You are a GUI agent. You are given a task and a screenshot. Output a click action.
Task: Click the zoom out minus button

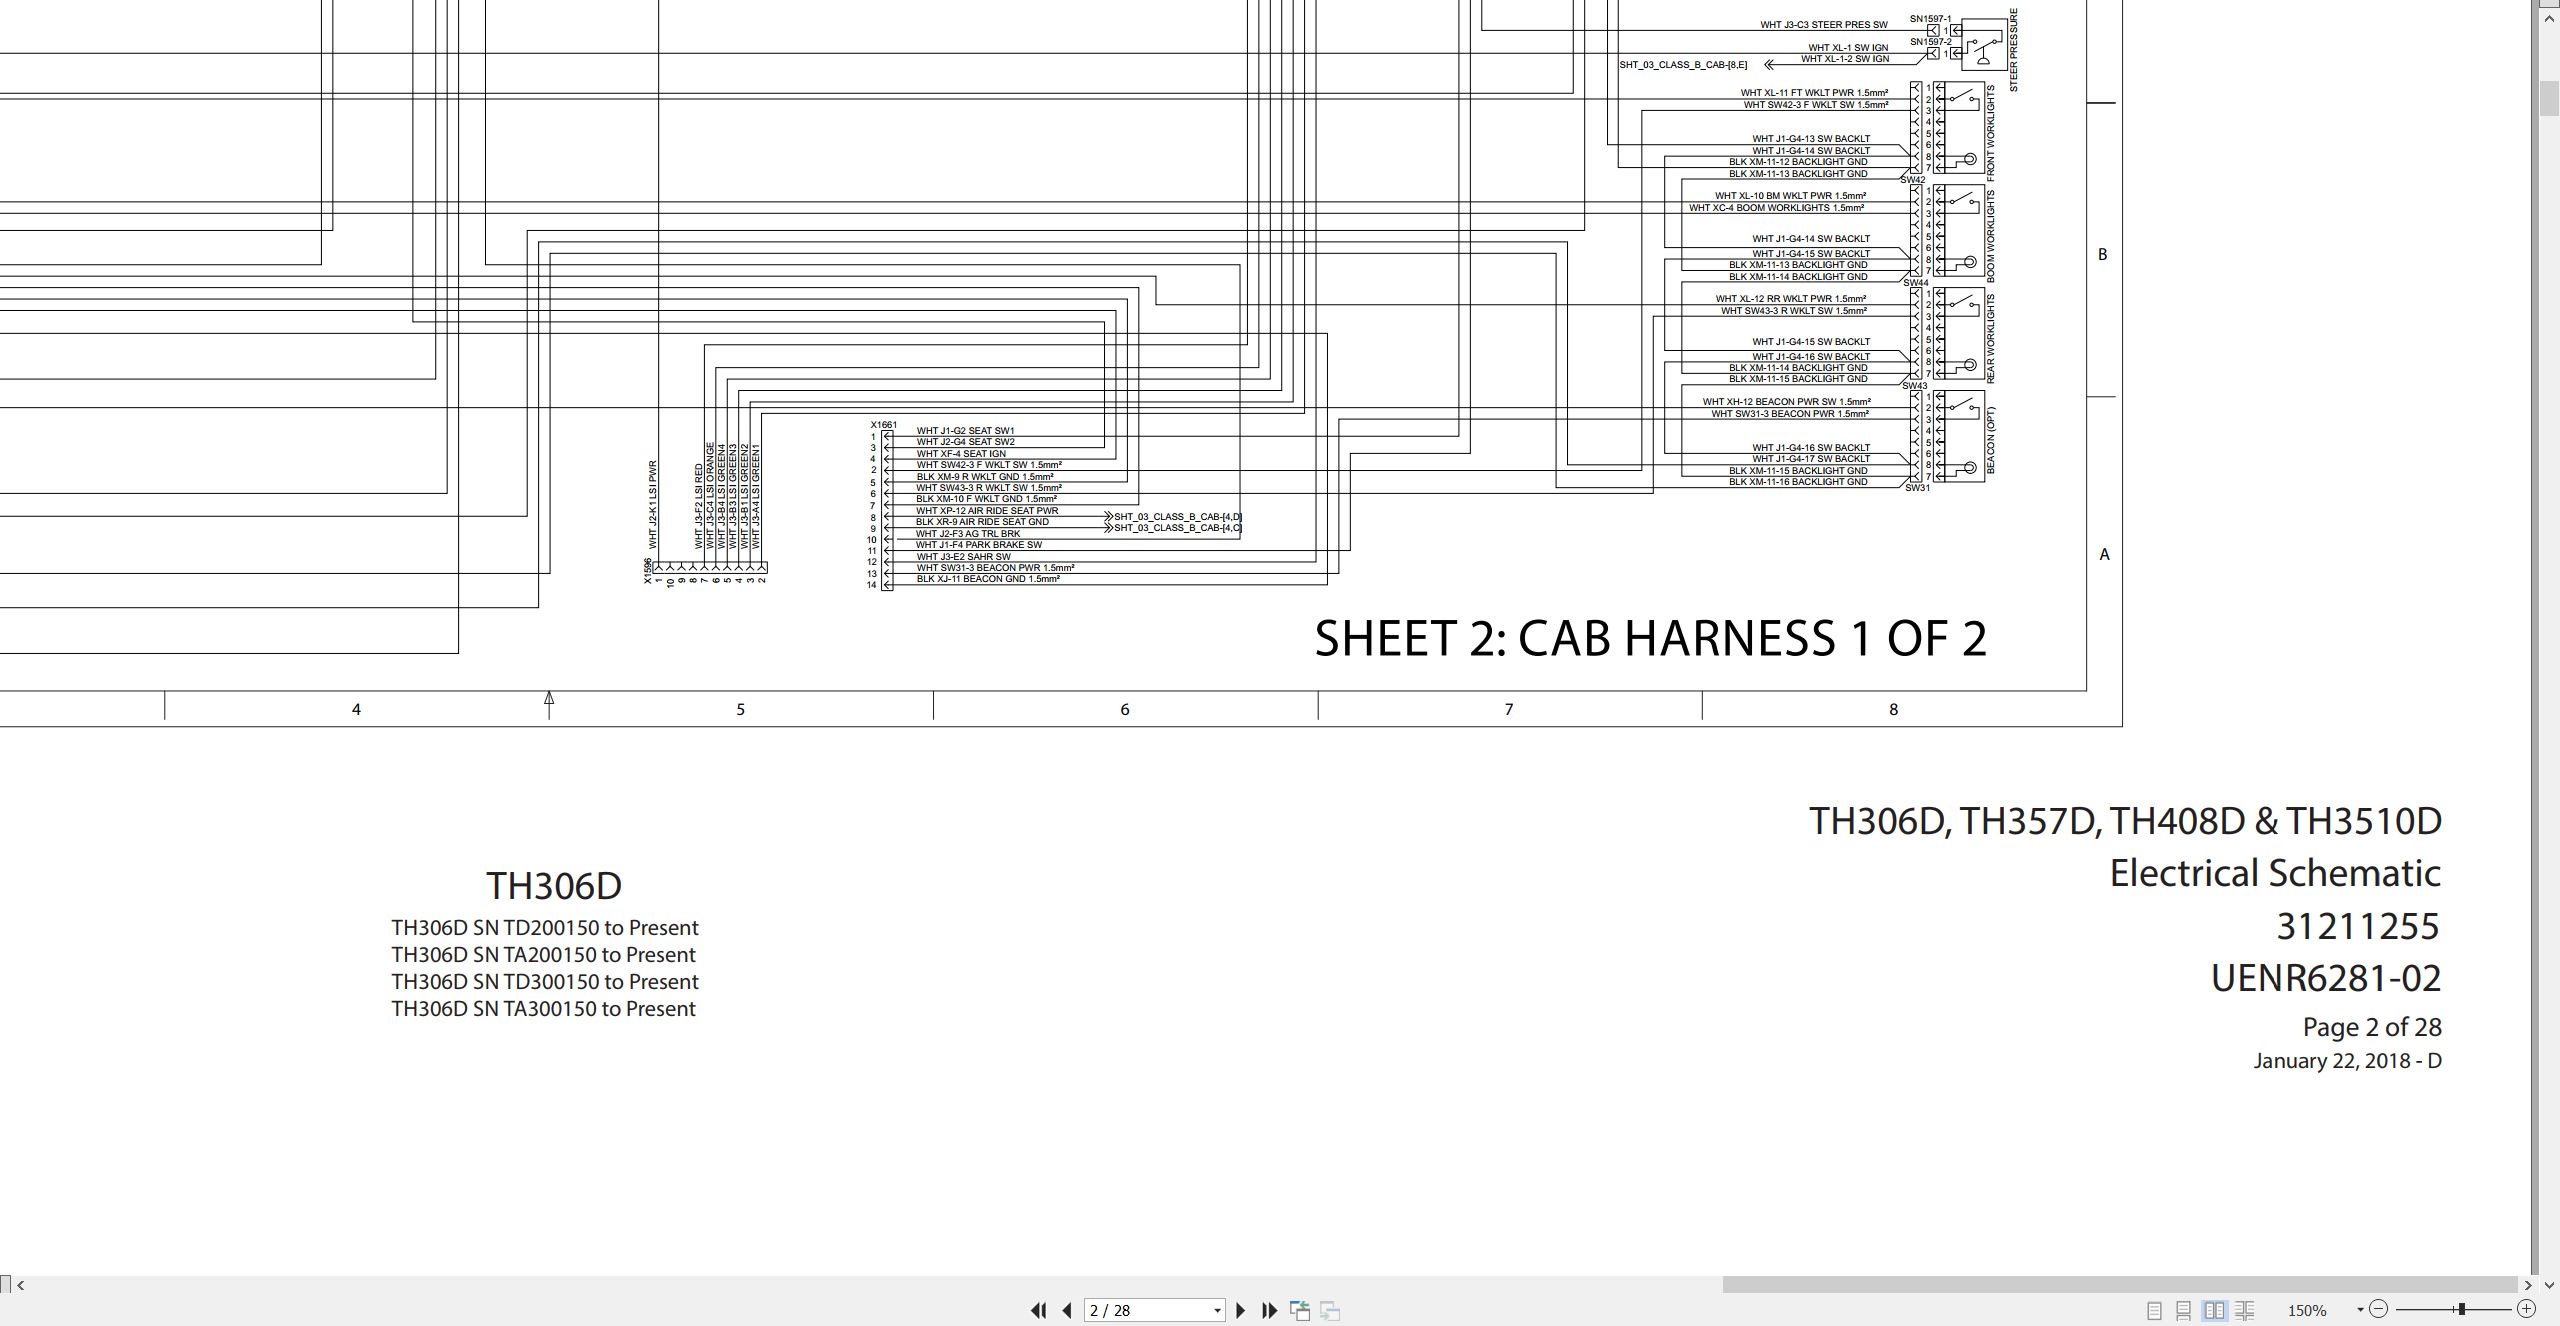(2379, 1309)
